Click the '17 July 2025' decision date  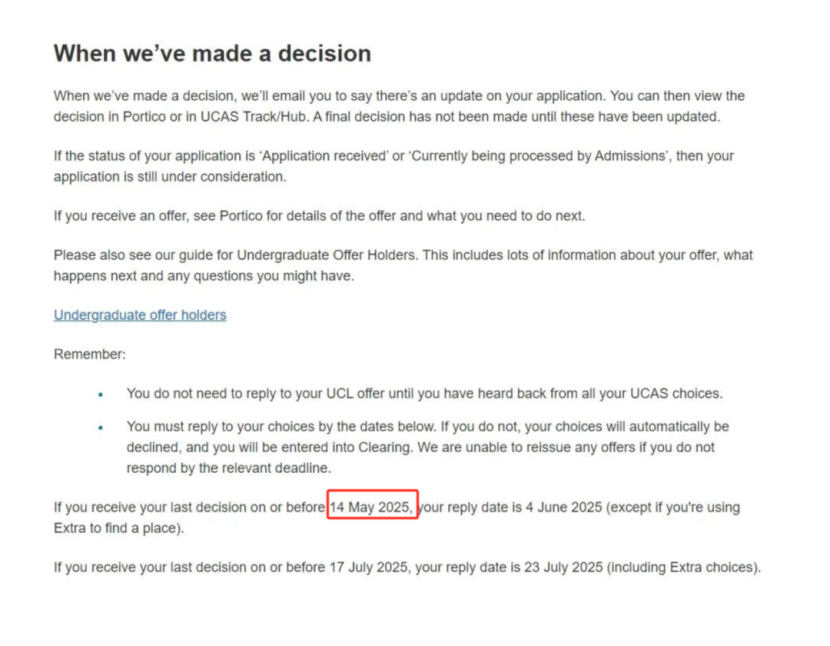click(x=368, y=568)
